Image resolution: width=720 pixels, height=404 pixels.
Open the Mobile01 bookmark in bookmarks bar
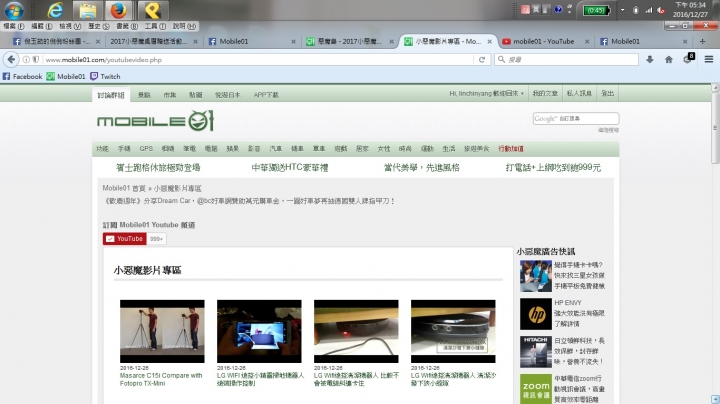tap(66, 76)
